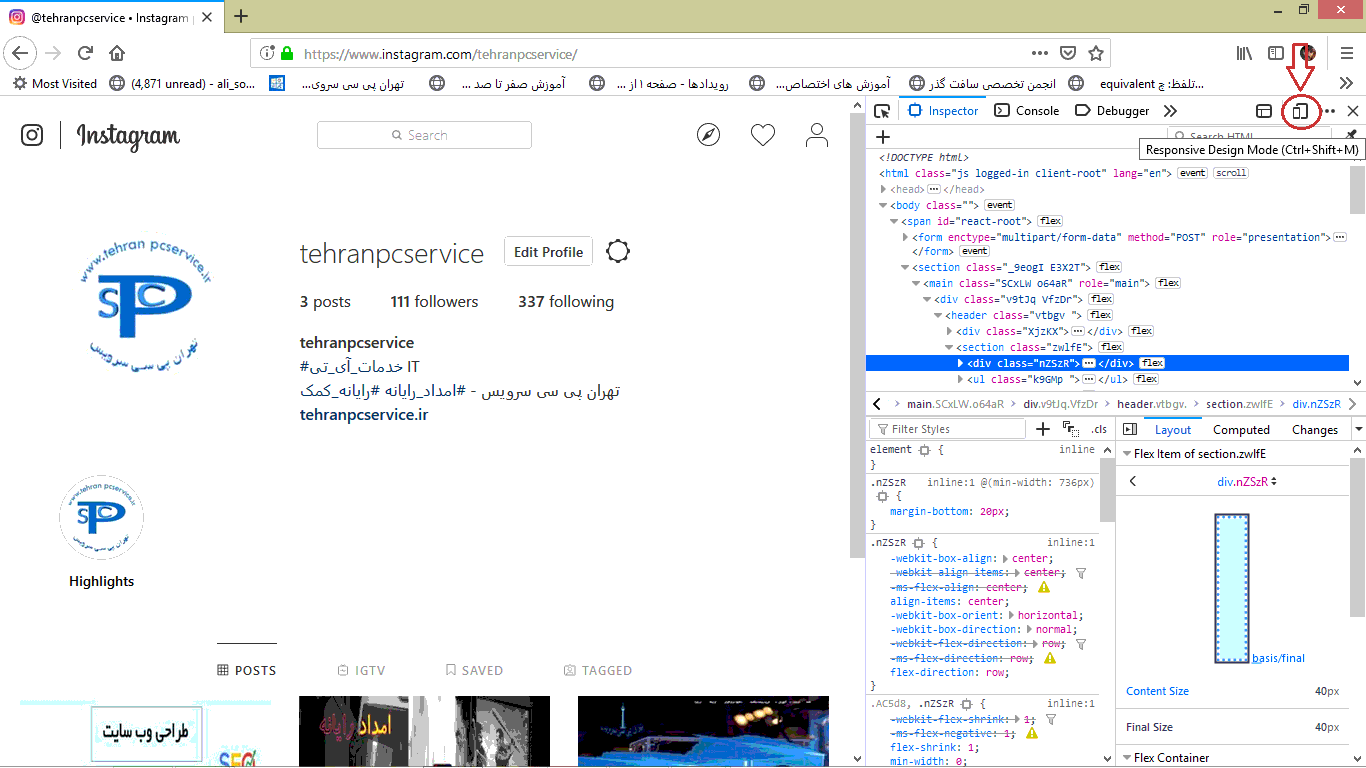Open more devtools tabs chevron
1366x768 pixels.
1170,111
